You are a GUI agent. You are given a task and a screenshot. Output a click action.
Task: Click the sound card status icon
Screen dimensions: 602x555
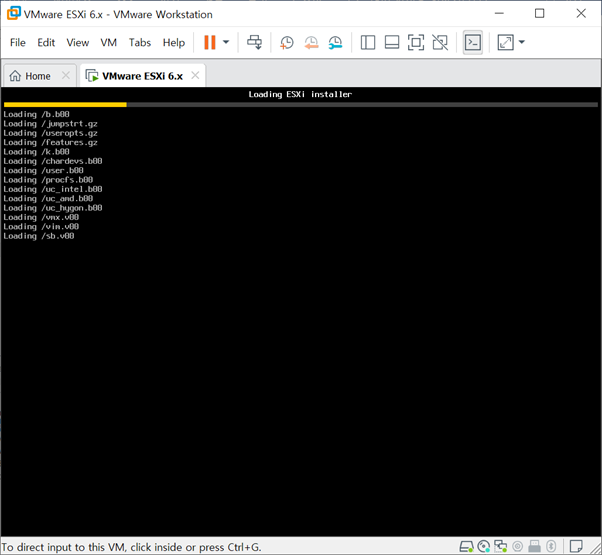[x=518, y=546]
